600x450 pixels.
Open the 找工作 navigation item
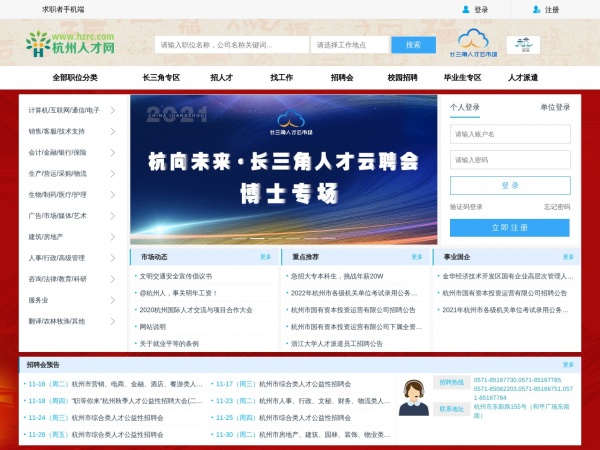[282, 78]
